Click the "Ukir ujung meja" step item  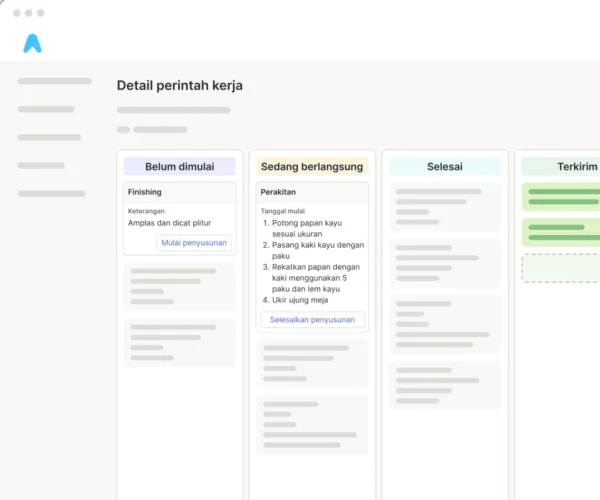pos(300,300)
